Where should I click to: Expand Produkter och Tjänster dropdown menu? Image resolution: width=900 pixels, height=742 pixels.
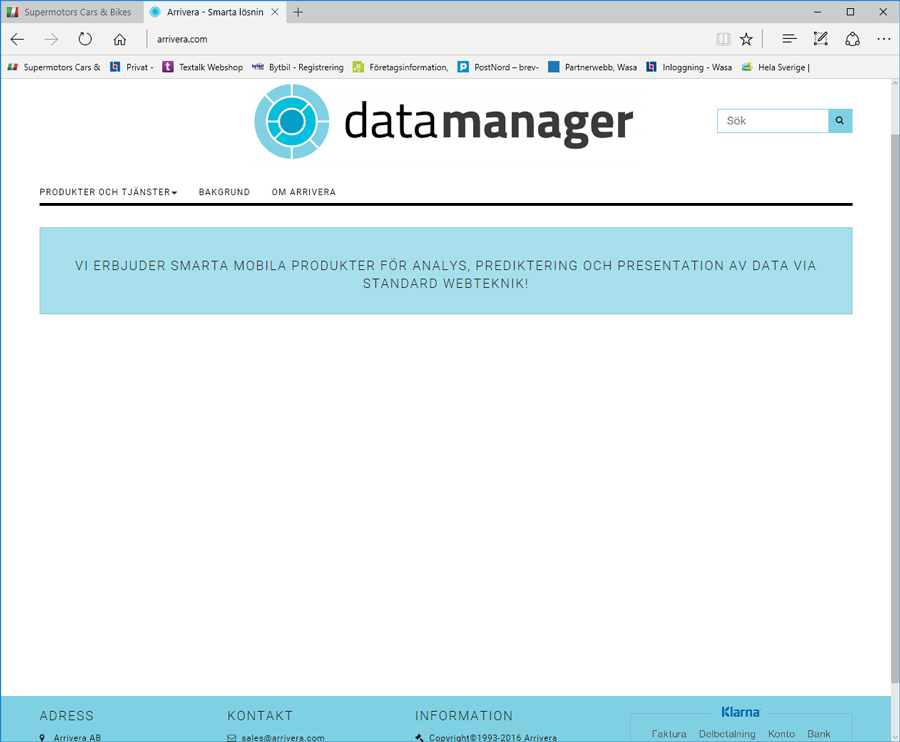[x=108, y=192]
